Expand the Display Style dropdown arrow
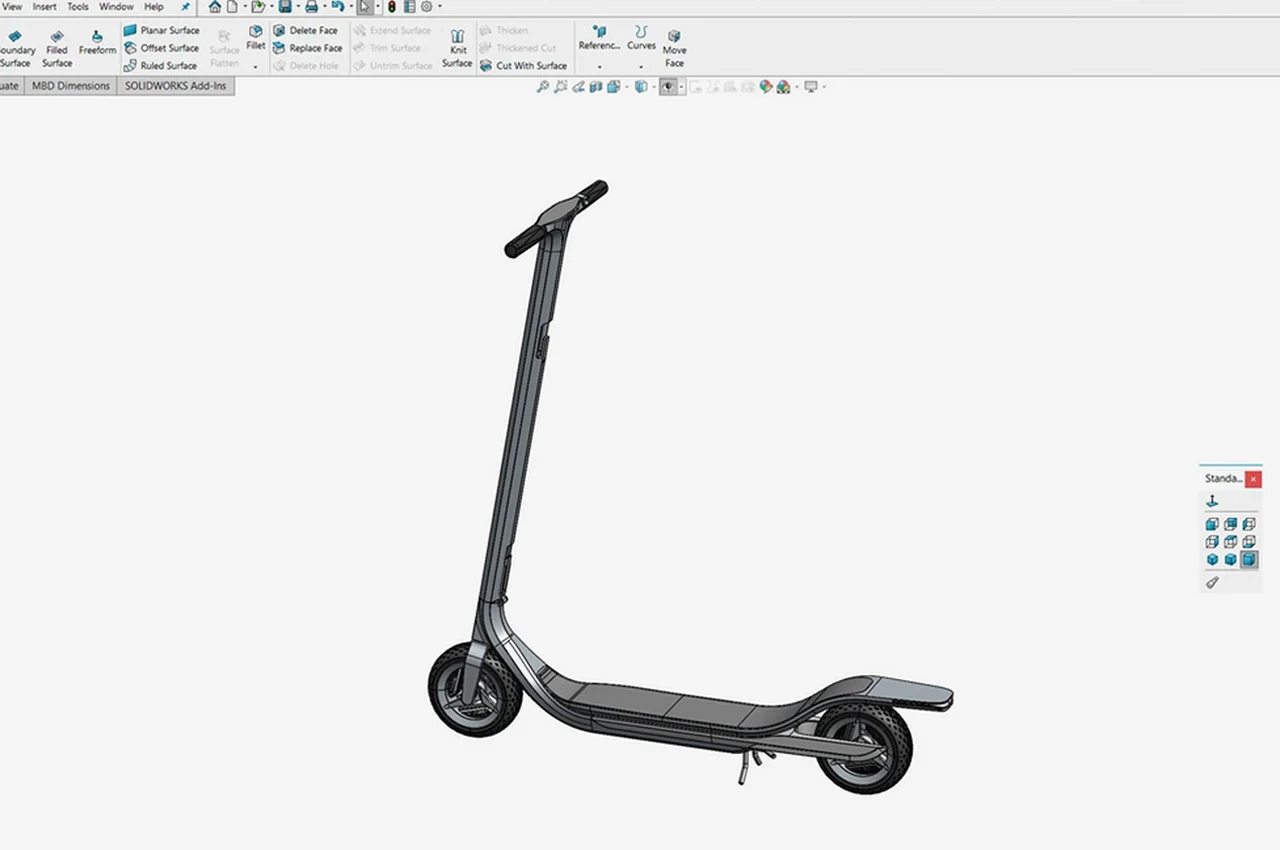 654,86
